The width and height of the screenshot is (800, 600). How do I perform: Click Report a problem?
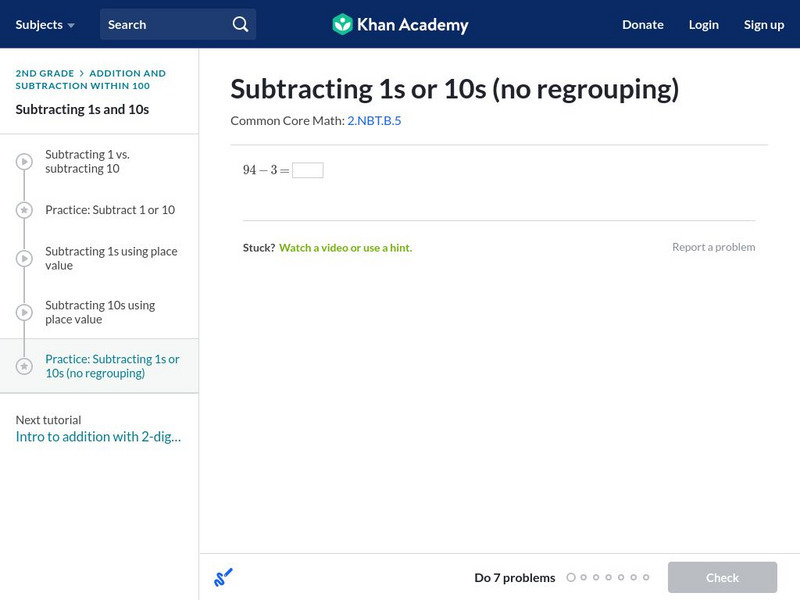pos(713,247)
